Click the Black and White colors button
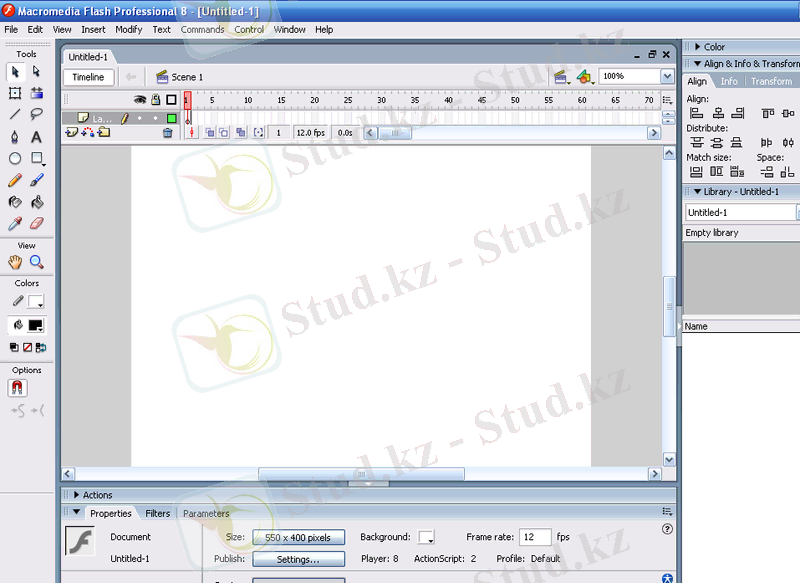This screenshot has height=583, width=800. tap(14, 347)
